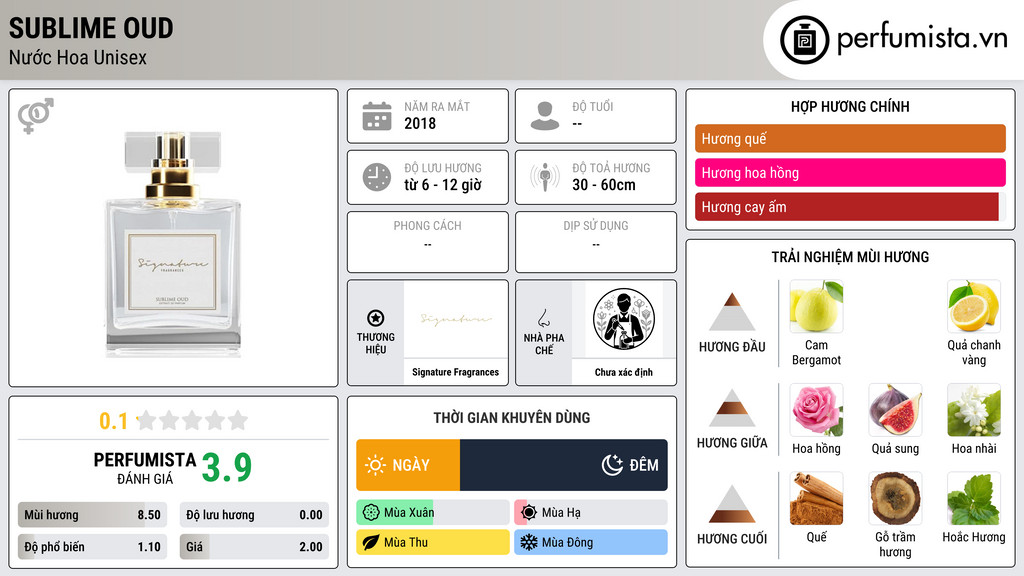Select the Quả chanh vàng note image
This screenshot has width=1024, height=576.
(x=974, y=306)
